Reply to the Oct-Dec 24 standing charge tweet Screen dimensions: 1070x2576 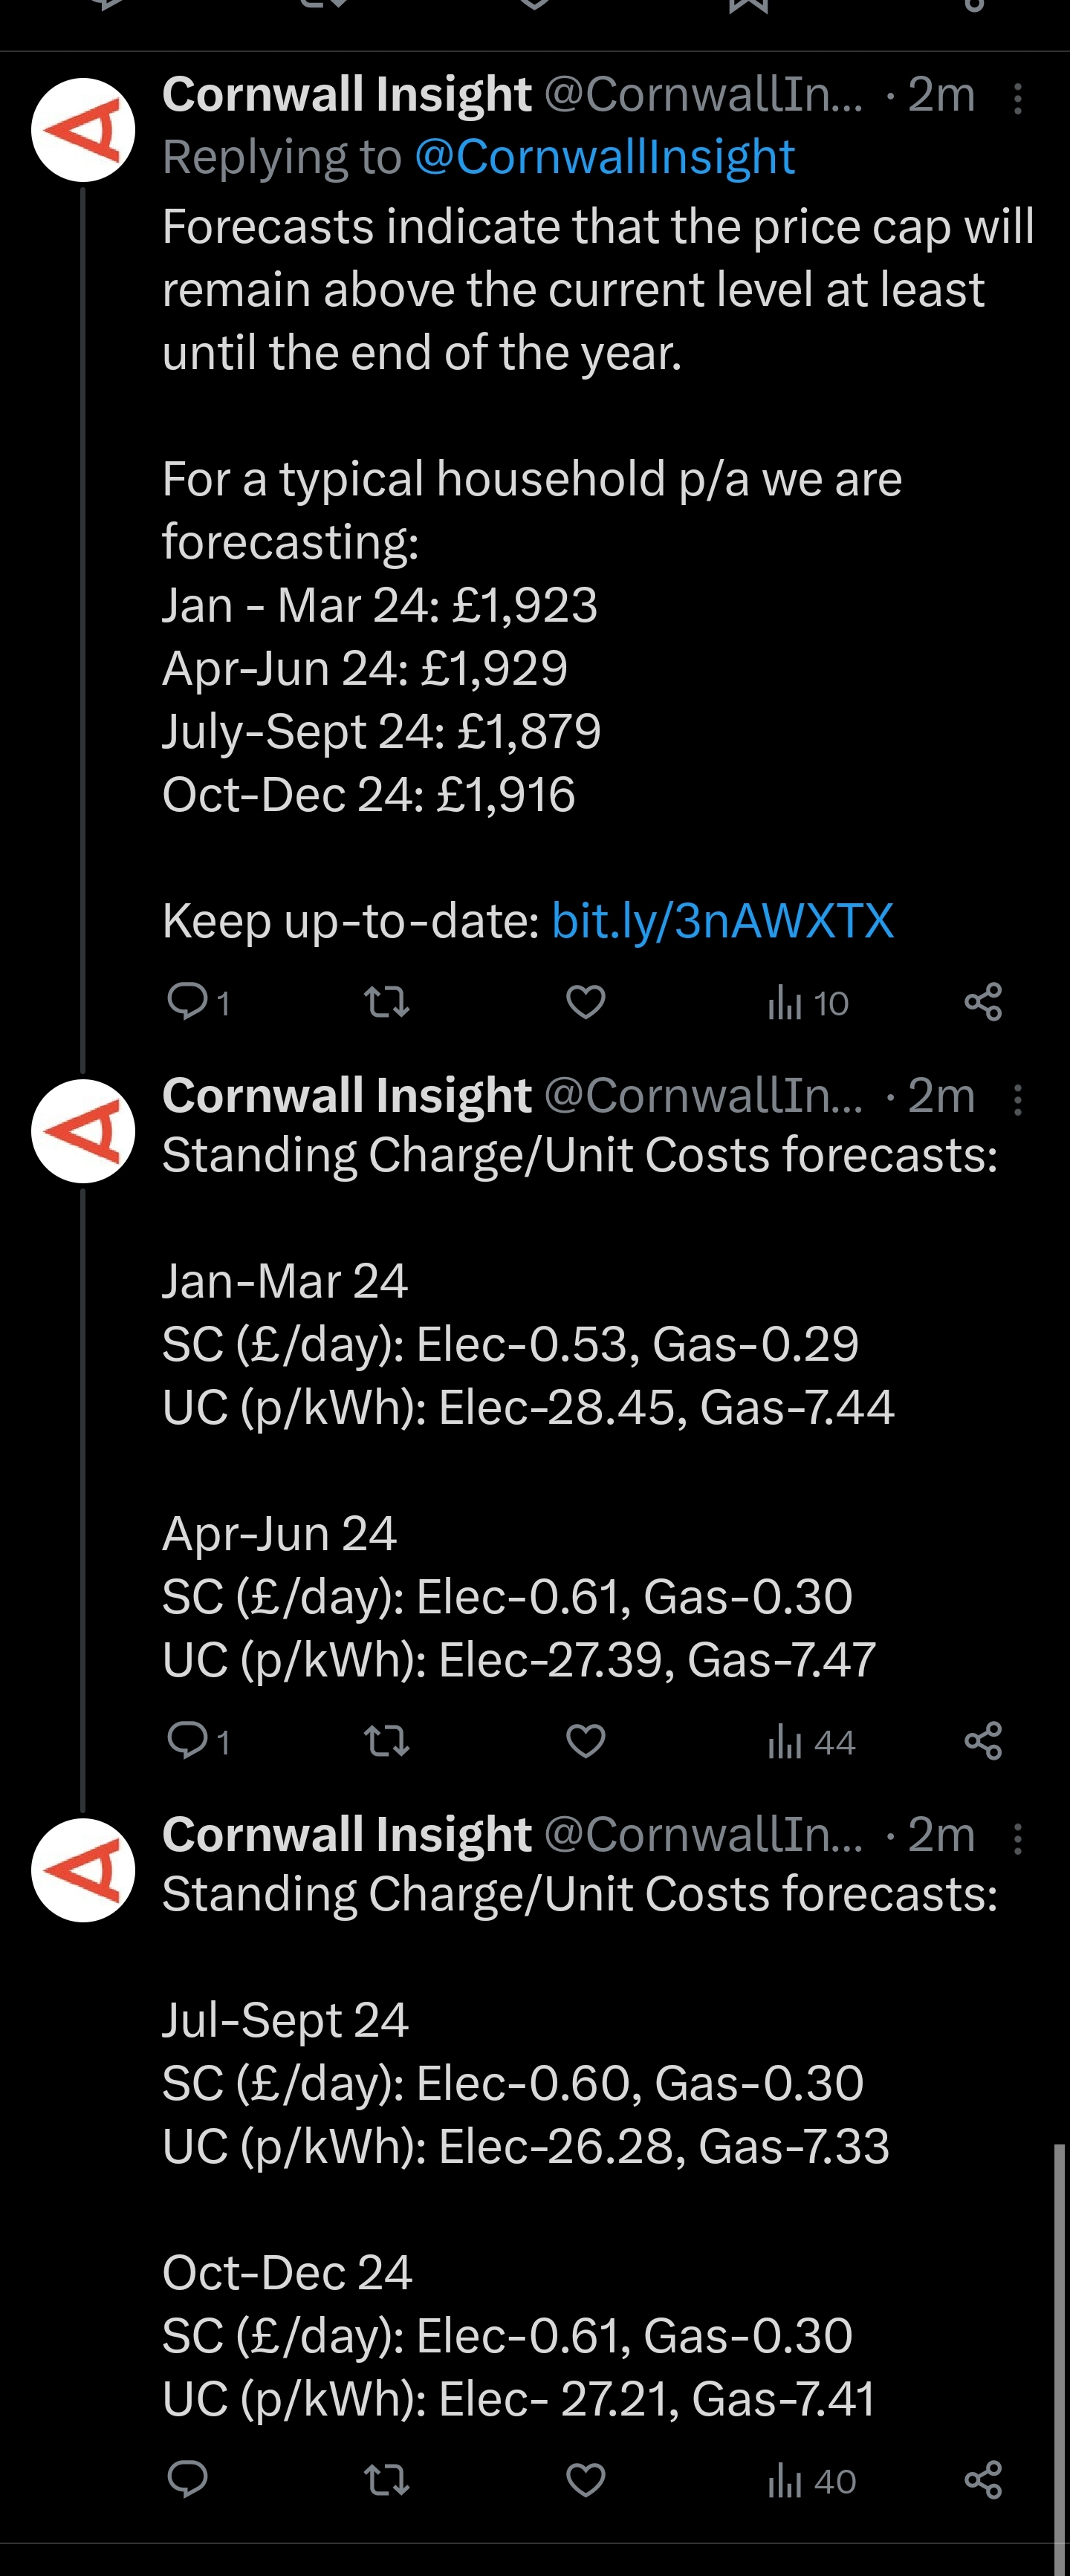187,2479
